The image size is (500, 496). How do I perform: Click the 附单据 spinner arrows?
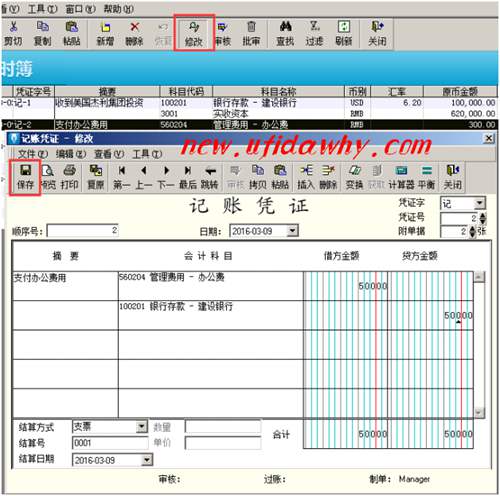pyautogui.click(x=472, y=231)
